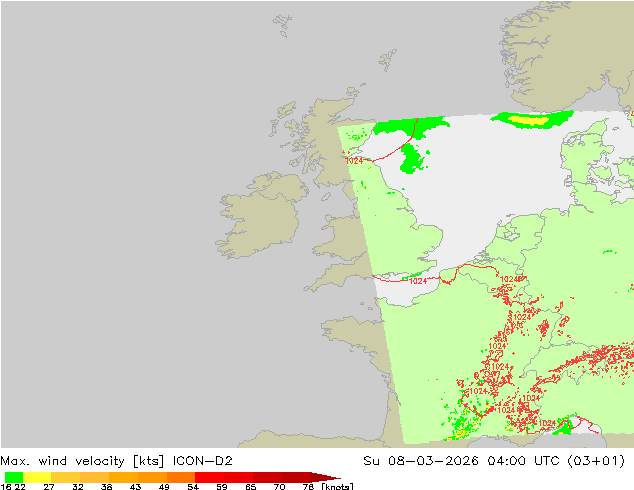The height and width of the screenshot is (490, 634).
Task: Click the legend value '54'
Action: click(x=193, y=487)
